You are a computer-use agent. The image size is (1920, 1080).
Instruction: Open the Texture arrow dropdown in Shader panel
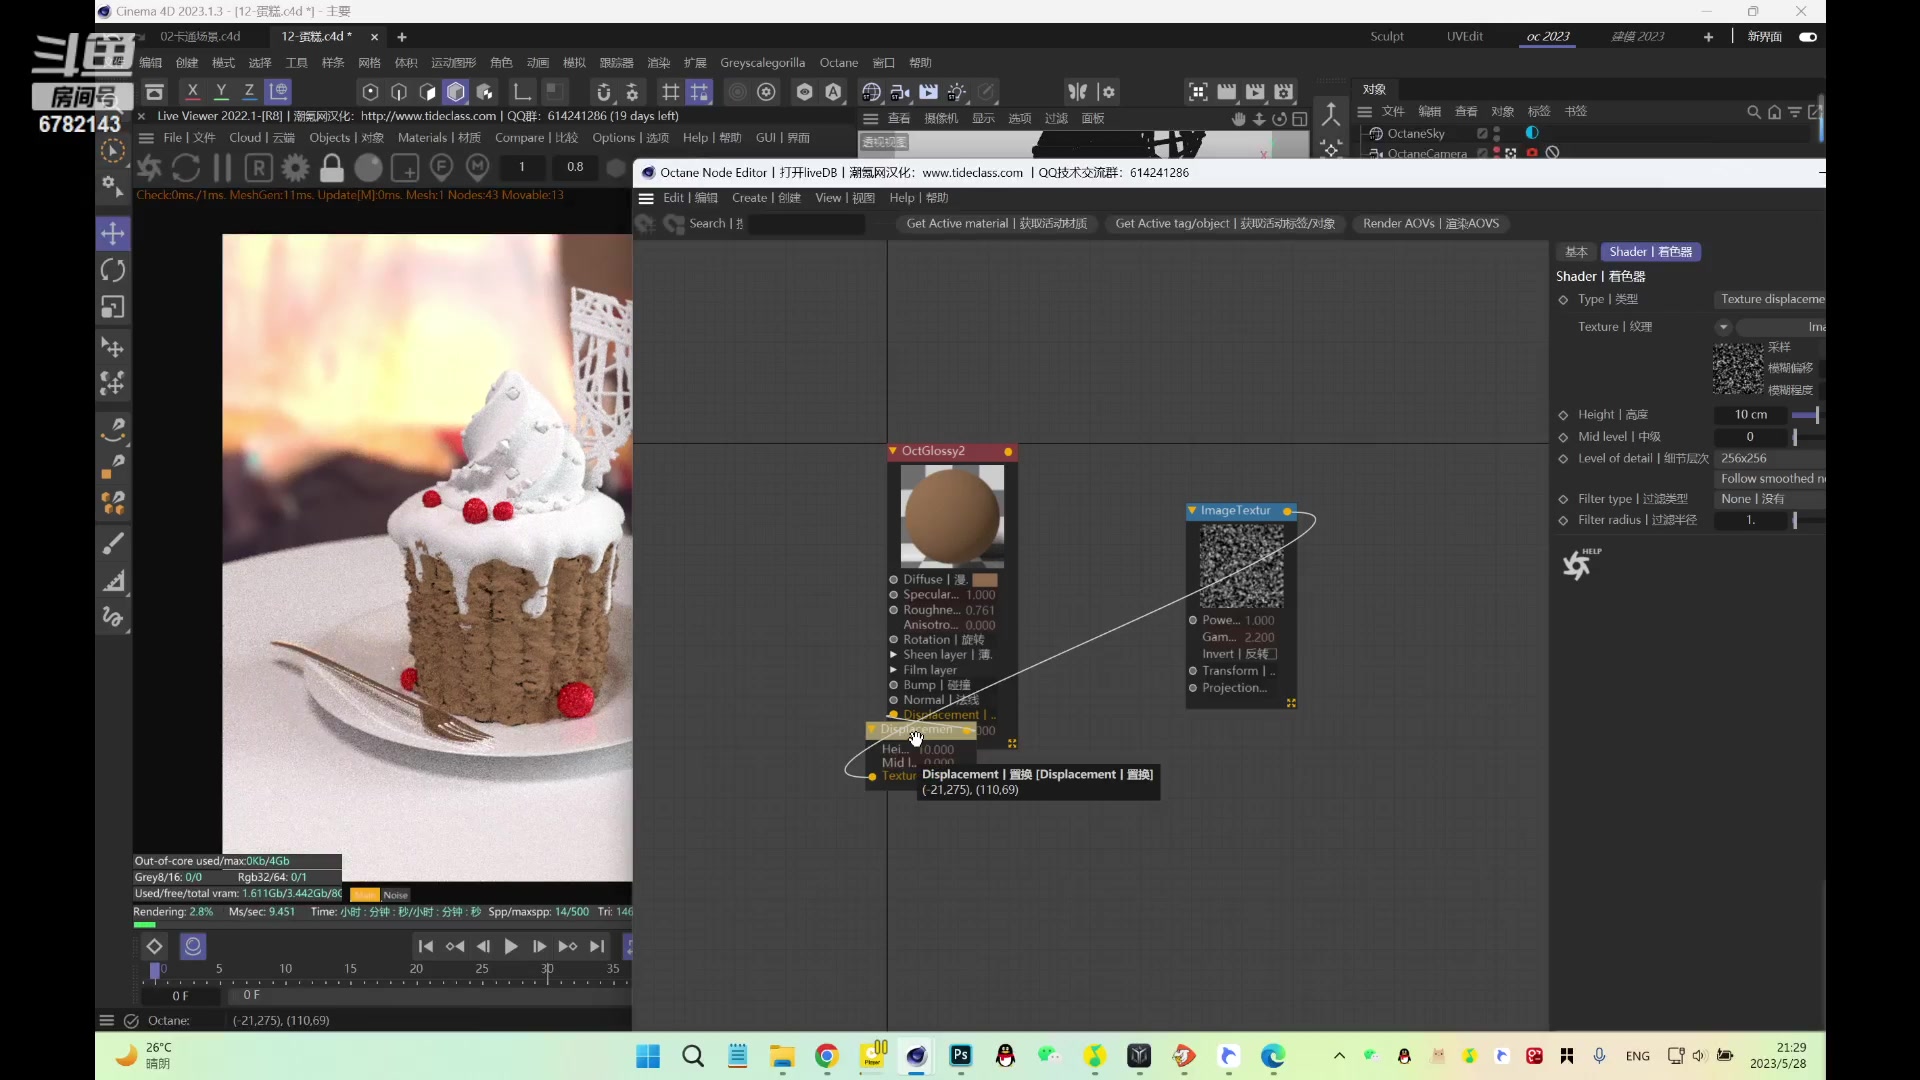pos(1723,327)
